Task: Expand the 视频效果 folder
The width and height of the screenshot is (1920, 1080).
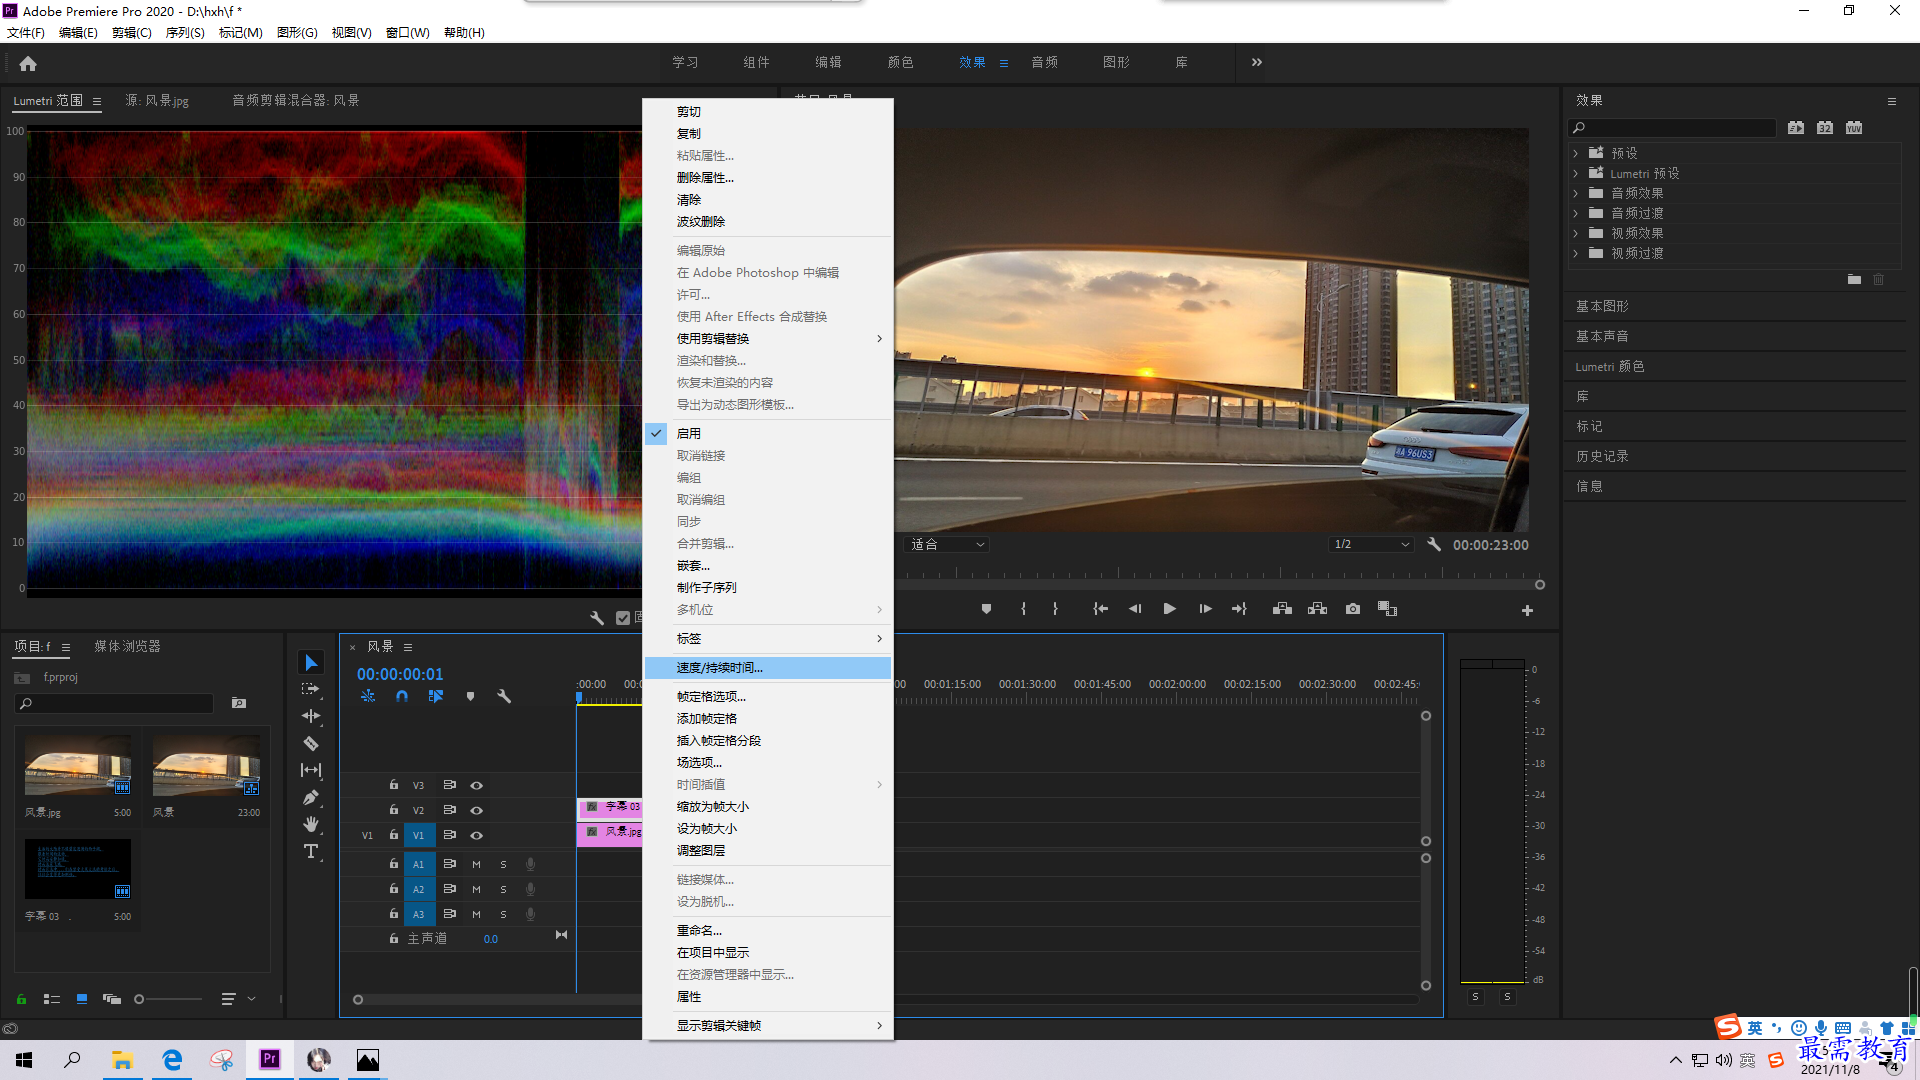Action: [1576, 233]
